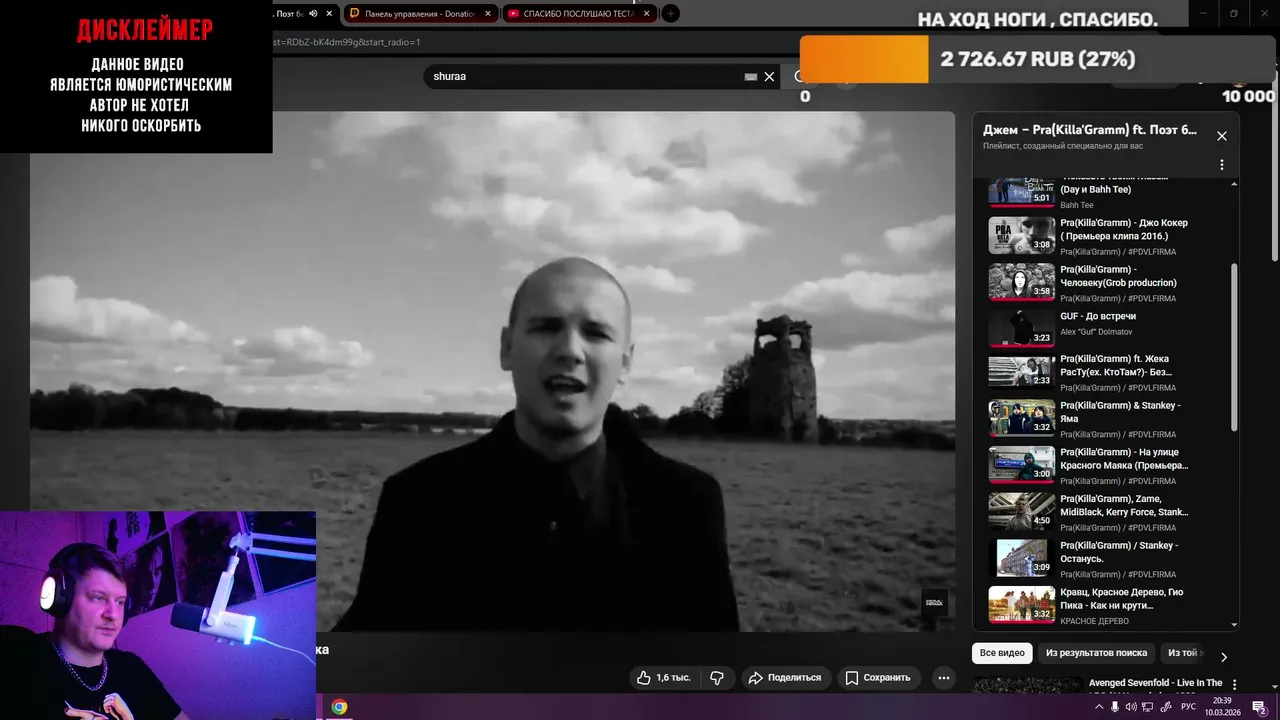1280x720 pixels.
Task: Switch the РУС input language
Action: click(x=1188, y=707)
